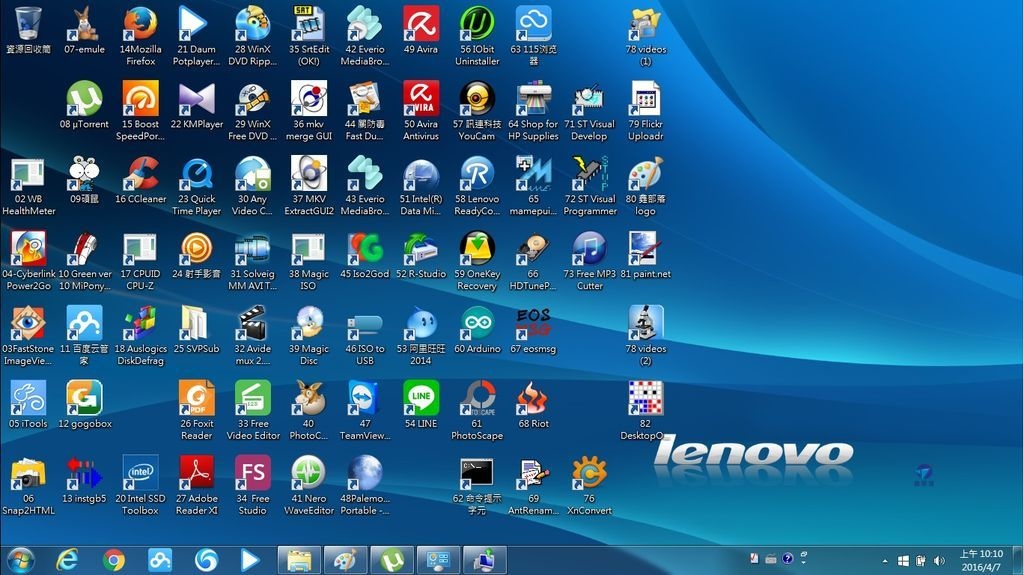The height and width of the screenshot is (575, 1024).
Task: Open 80 logo paint palette icon
Action: (x=645, y=174)
